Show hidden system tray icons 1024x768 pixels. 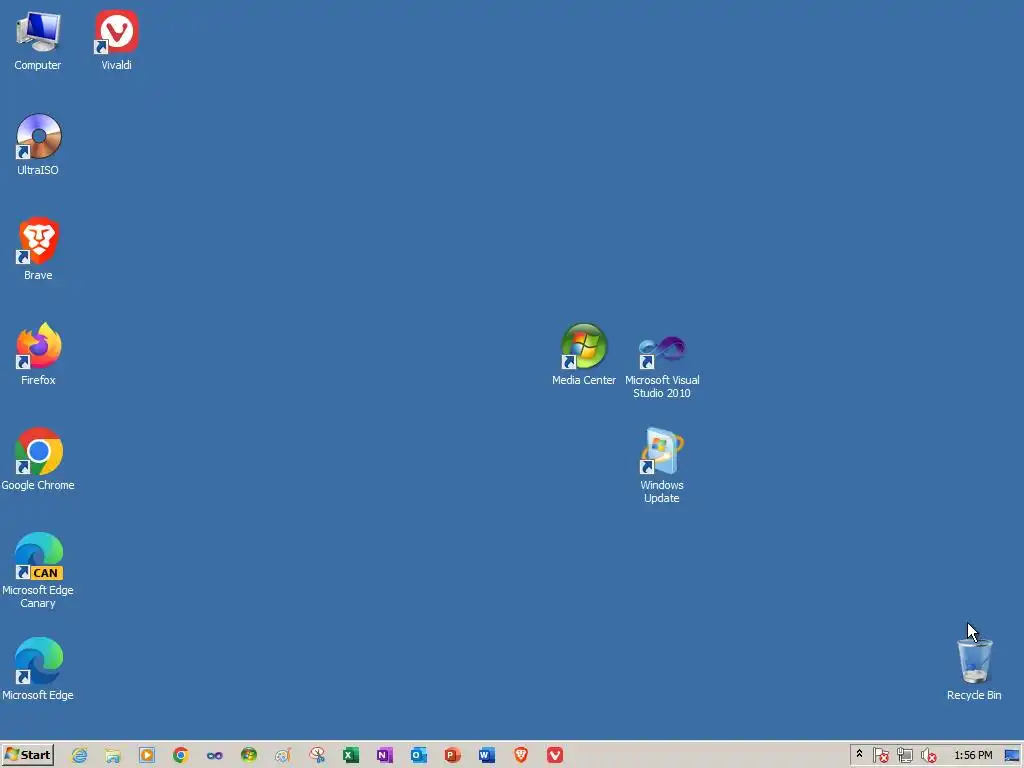pyautogui.click(x=859, y=755)
